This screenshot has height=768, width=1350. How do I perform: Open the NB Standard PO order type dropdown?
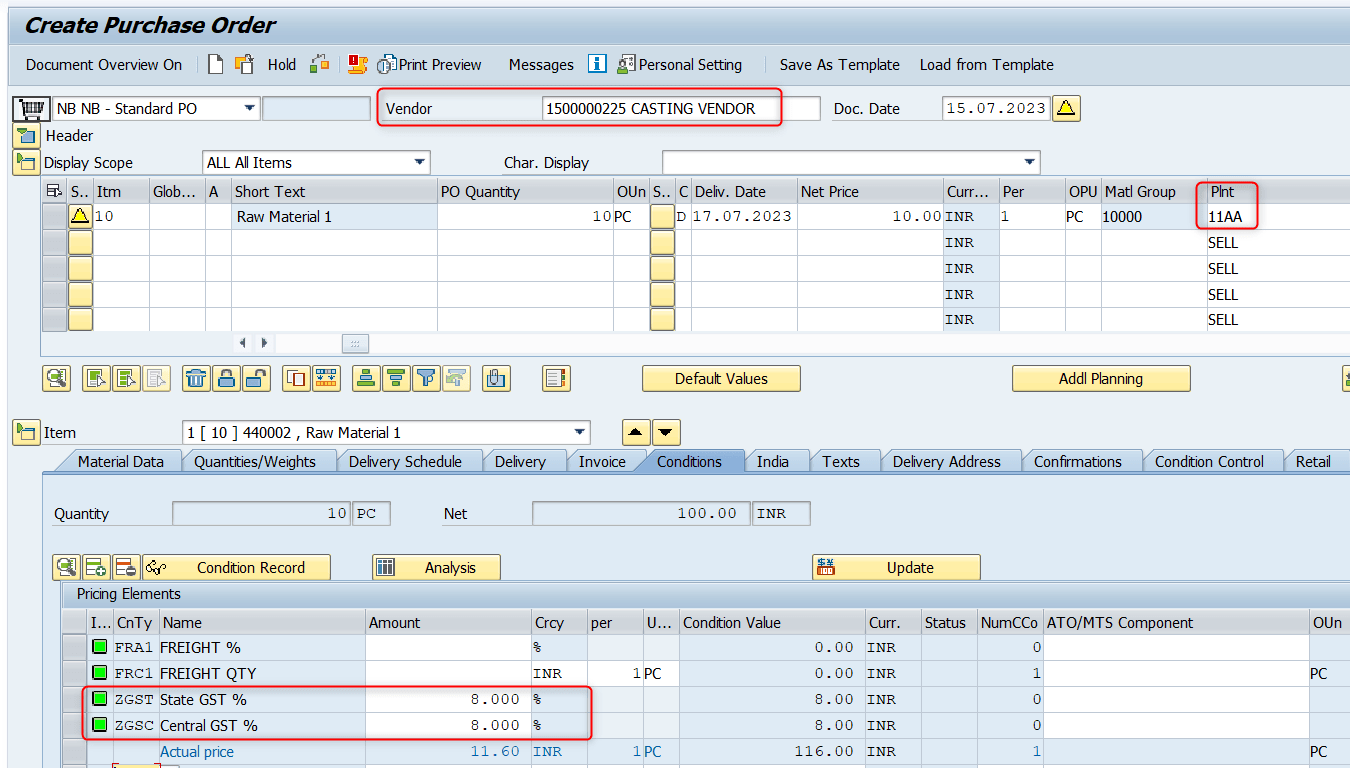click(249, 108)
